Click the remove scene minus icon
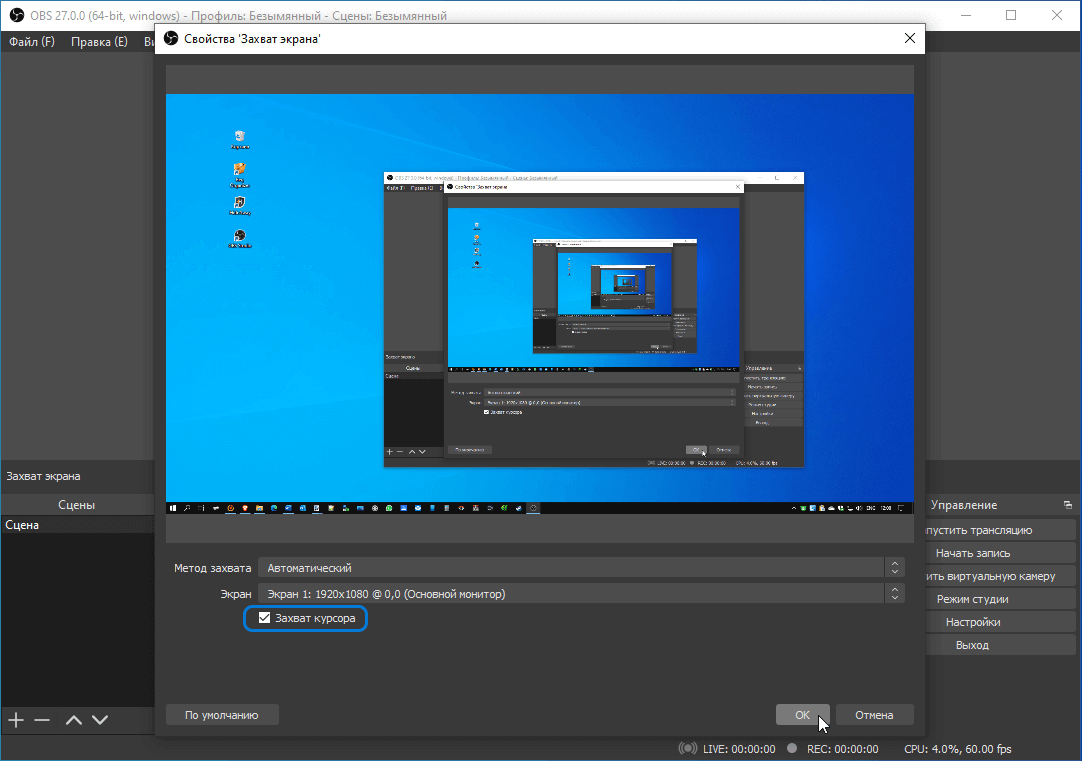Viewport: 1082px width, 761px height. pyautogui.click(x=42, y=719)
